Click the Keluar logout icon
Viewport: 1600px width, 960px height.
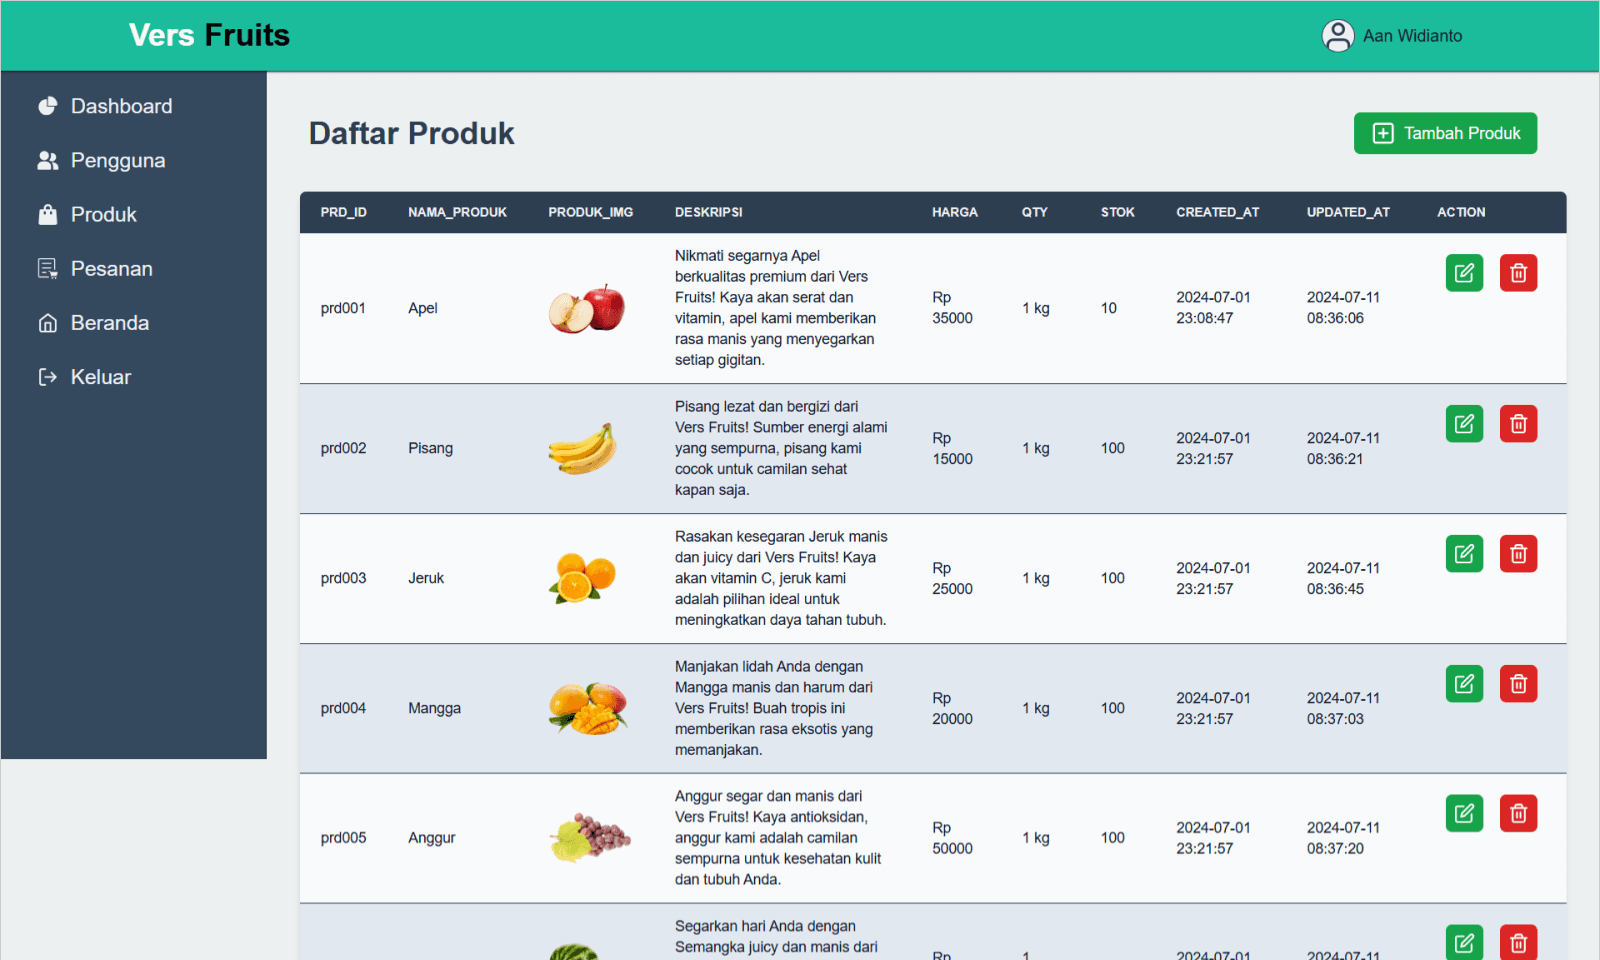48,376
